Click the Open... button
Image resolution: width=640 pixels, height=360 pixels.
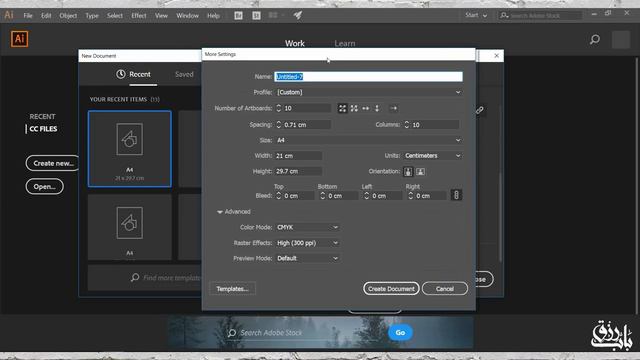pyautogui.click(x=44, y=187)
